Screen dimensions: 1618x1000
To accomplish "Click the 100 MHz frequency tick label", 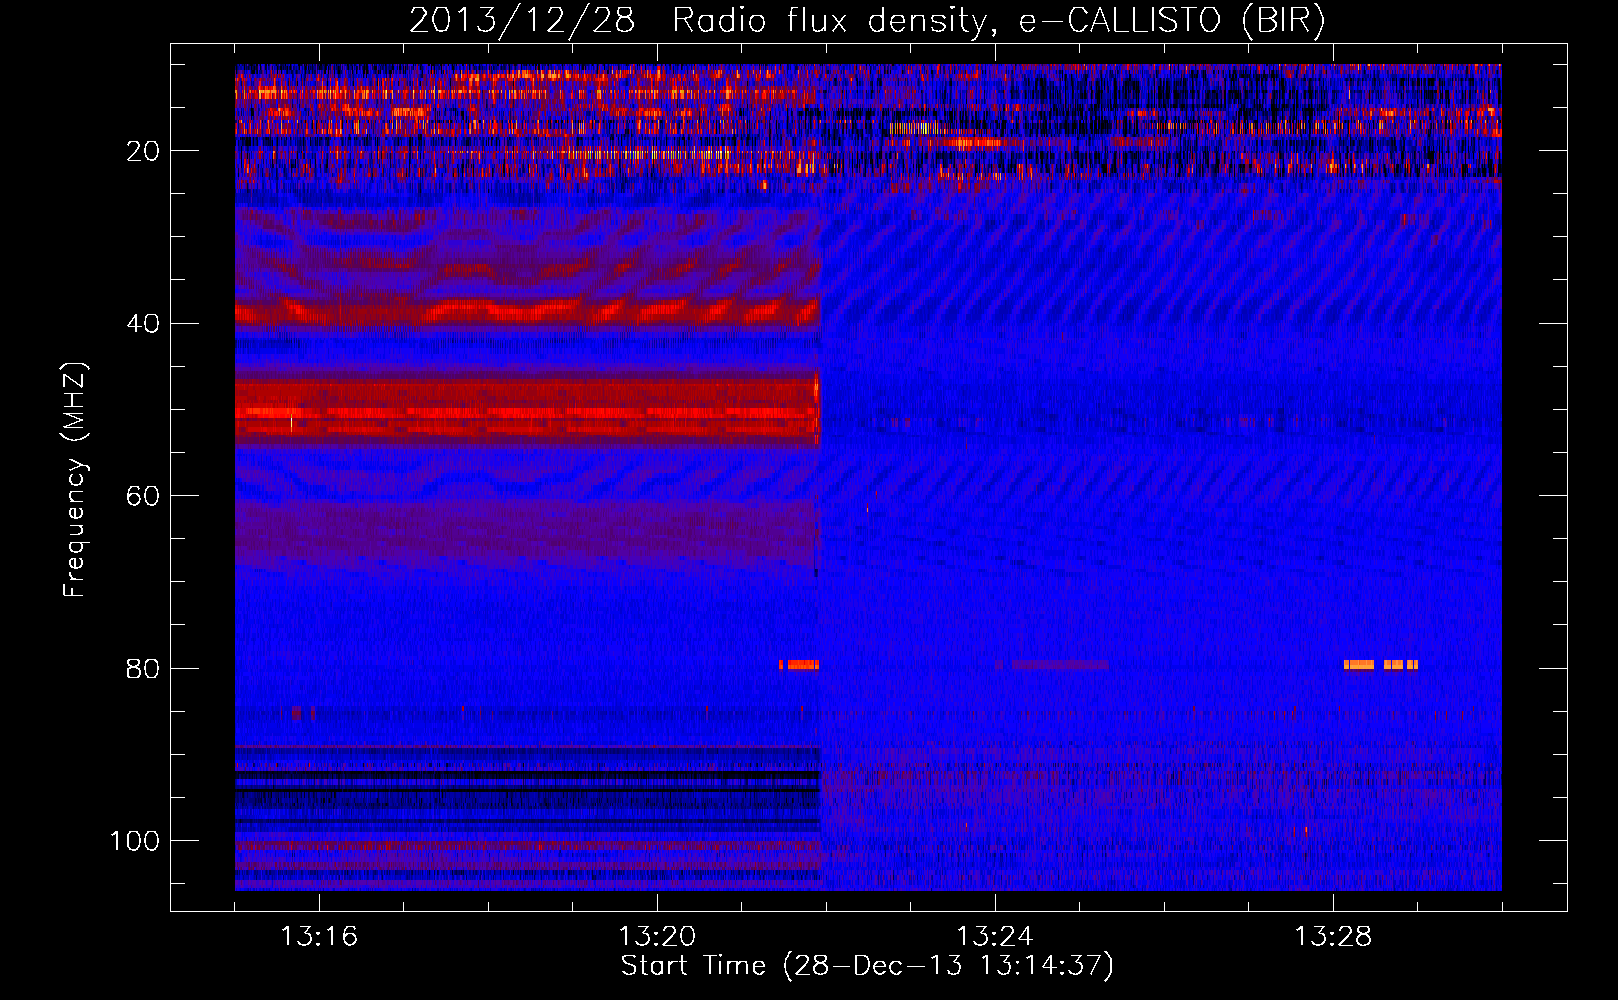I will tap(135, 841).
